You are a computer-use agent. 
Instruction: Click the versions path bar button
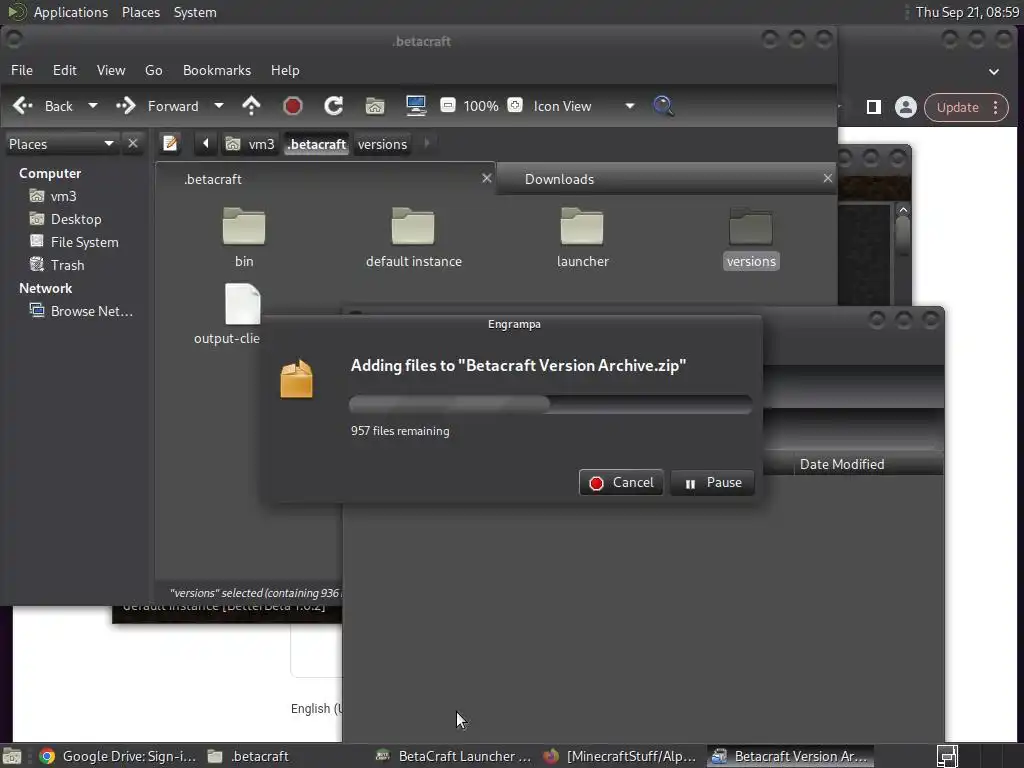click(382, 144)
